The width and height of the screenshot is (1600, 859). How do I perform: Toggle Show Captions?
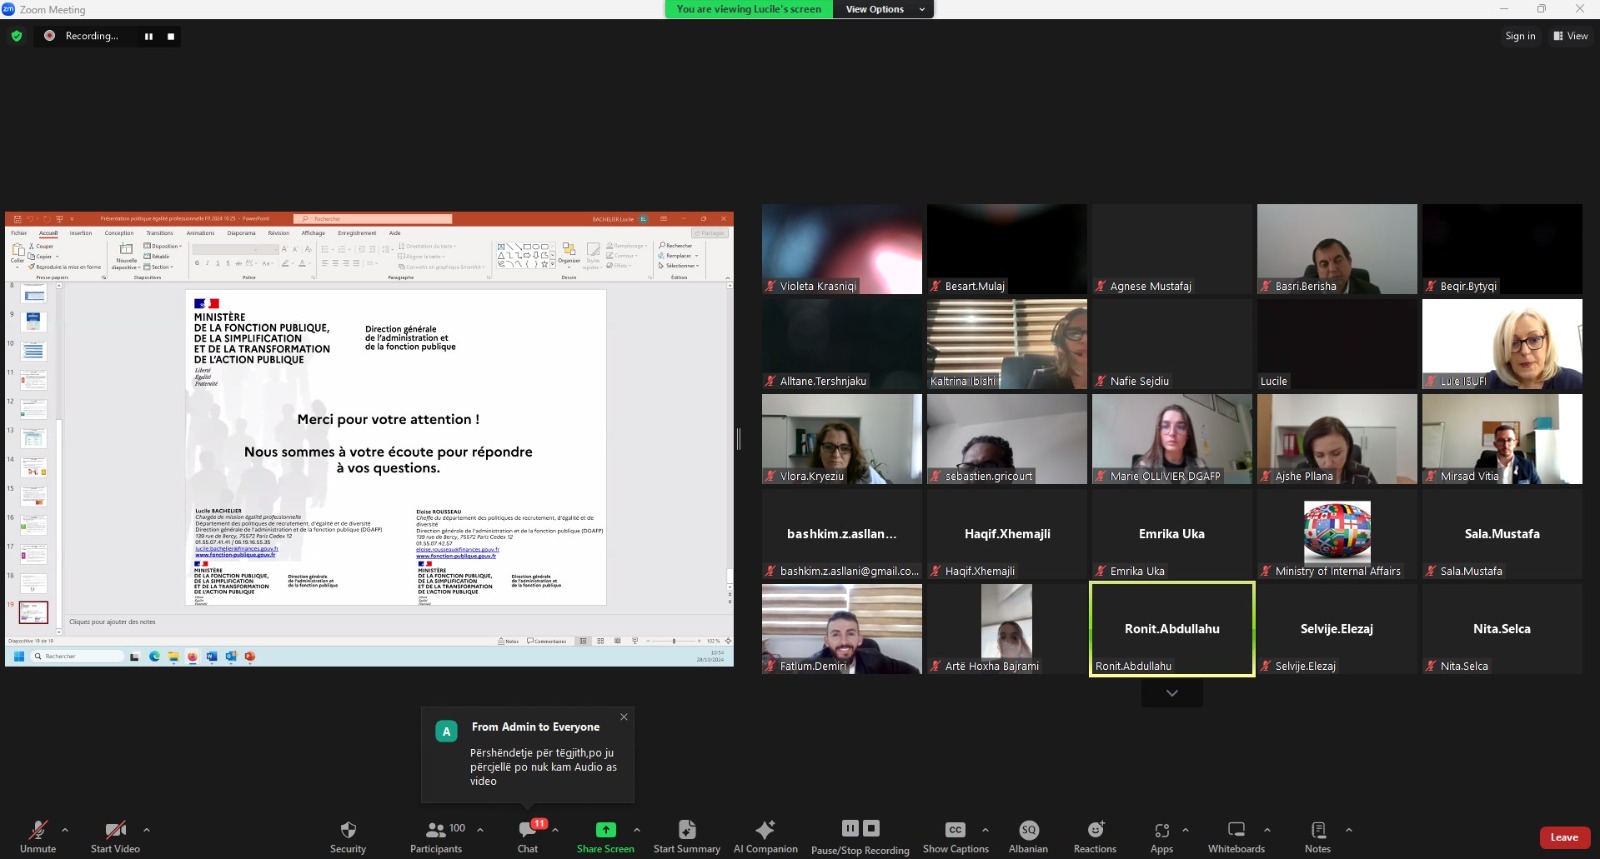(955, 830)
